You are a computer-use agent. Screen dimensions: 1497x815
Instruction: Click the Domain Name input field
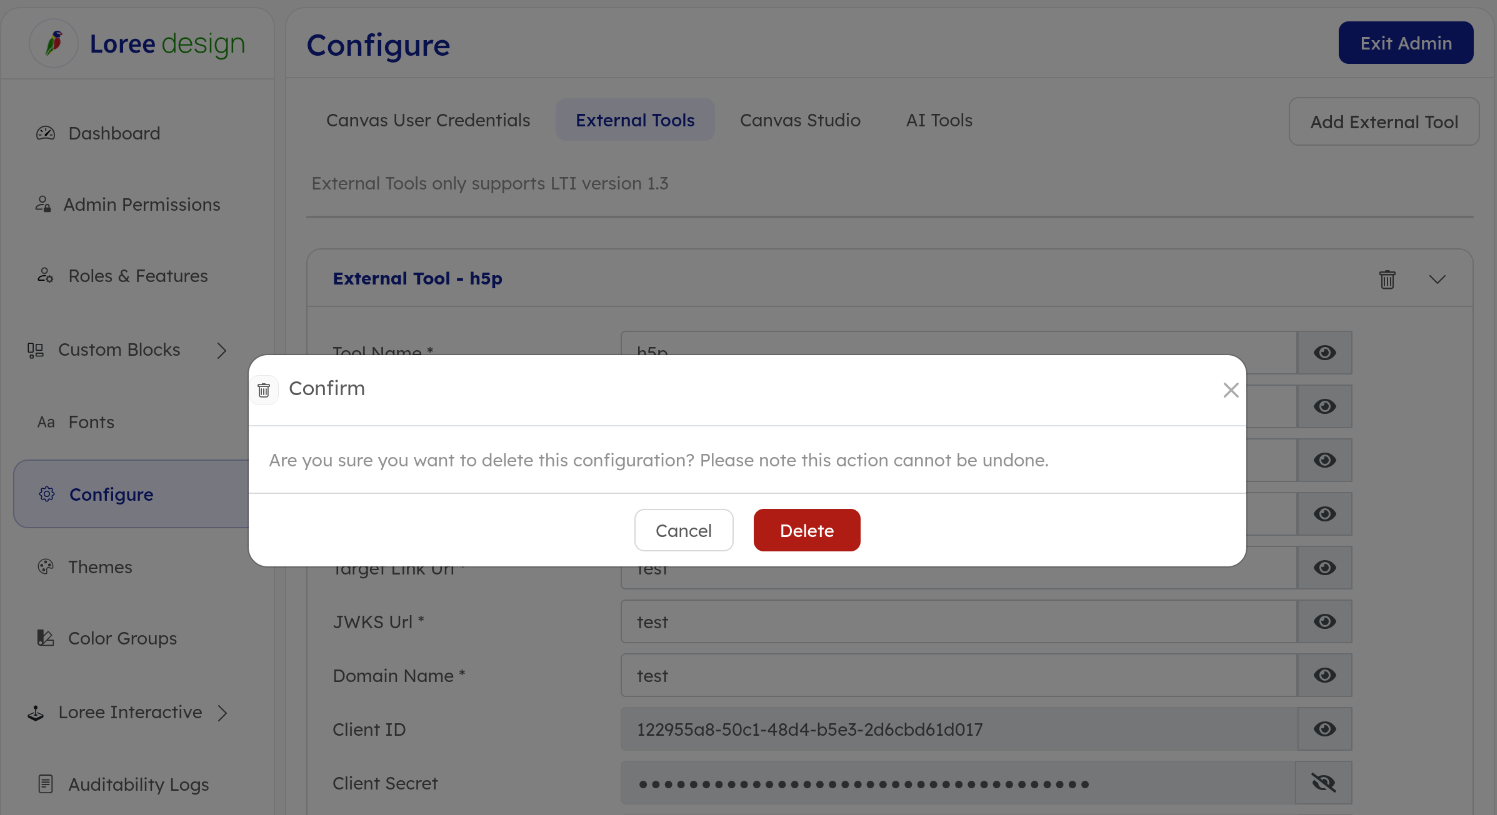[x=958, y=676]
